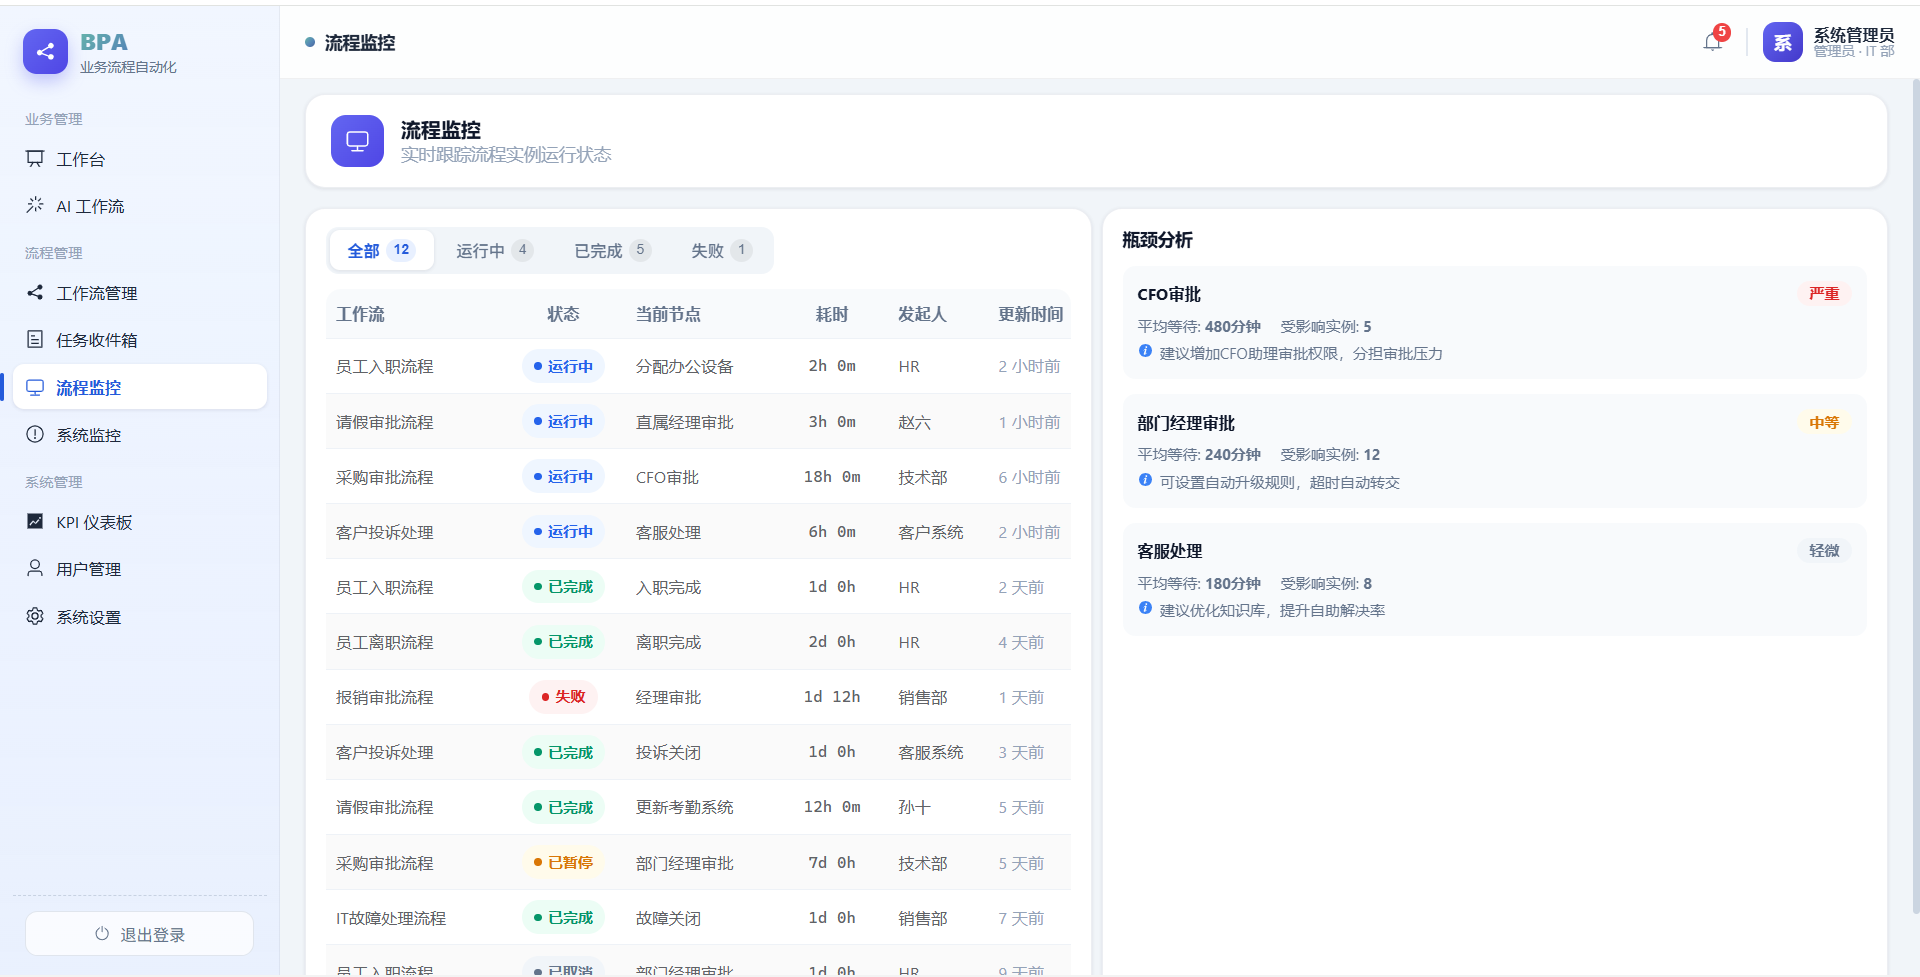Select the IT故障处理流程 row
Image resolution: width=1920 pixels, height=977 pixels.
click(x=698, y=918)
